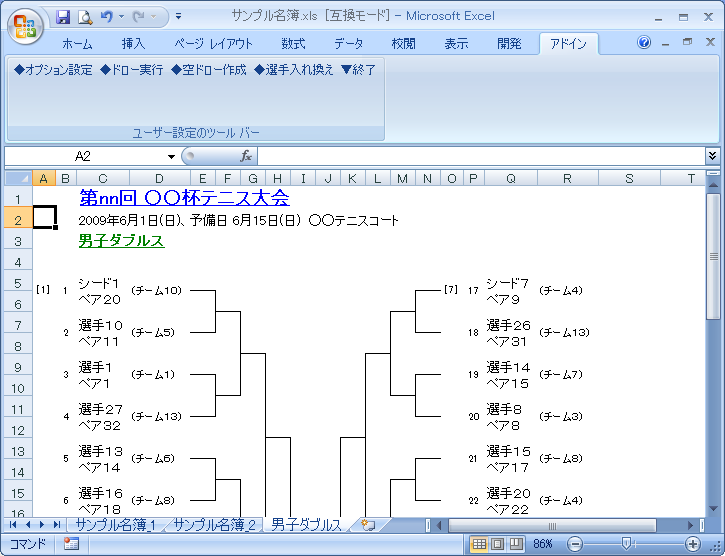Click cell with シード1
The image size is (725, 556).
[99, 283]
